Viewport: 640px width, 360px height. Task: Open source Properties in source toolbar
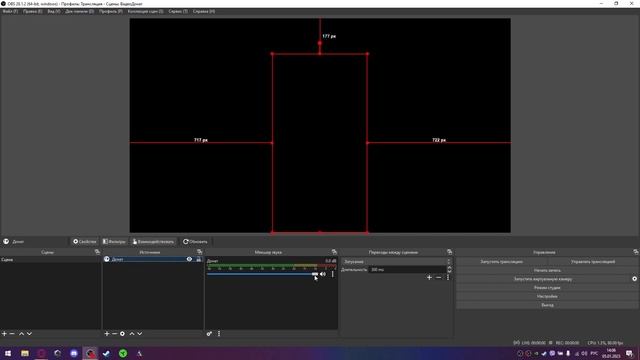pos(84,242)
